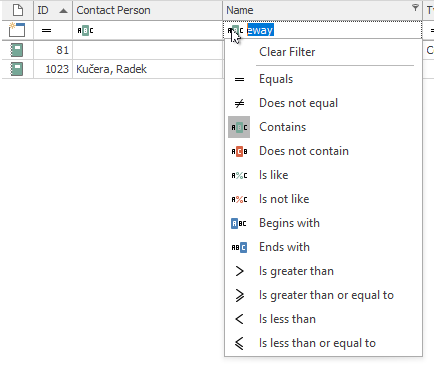Pick the greater than or equal icon
434x375 pixels.
coord(239,295)
